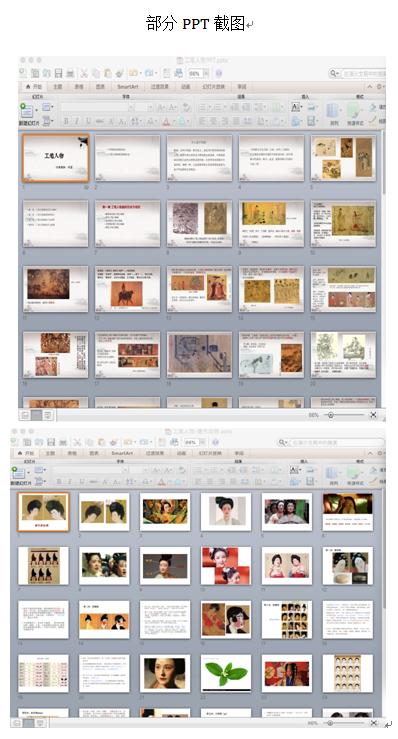Image resolution: width=398 pixels, height=739 pixels.
Task: Click the Format Painter brush icon in bottom window
Action: 114,442
